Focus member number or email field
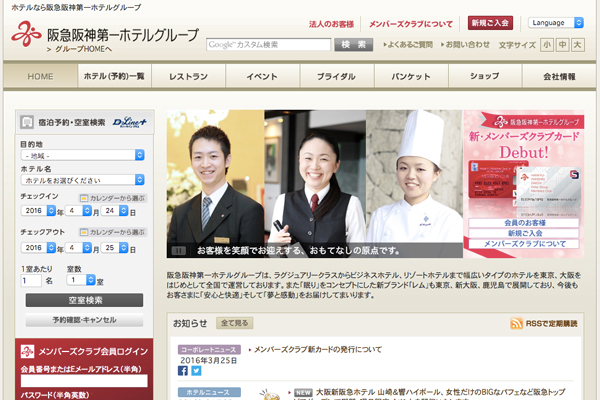 [x=84, y=381]
